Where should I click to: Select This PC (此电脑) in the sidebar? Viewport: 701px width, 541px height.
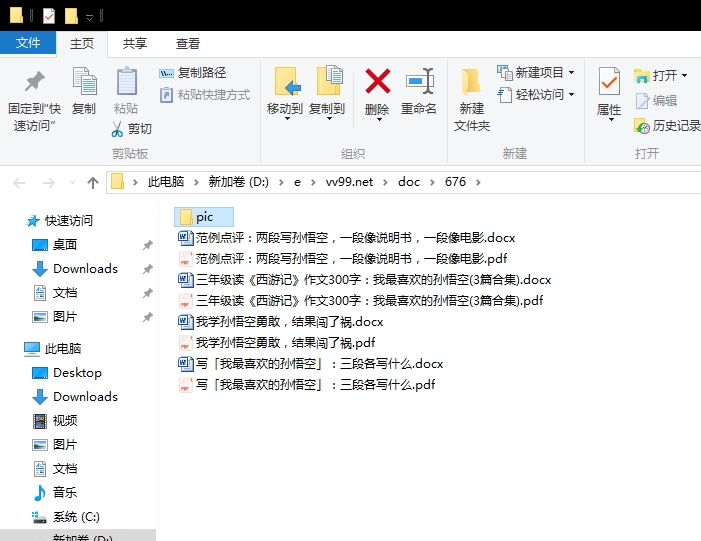pyautogui.click(x=52, y=349)
